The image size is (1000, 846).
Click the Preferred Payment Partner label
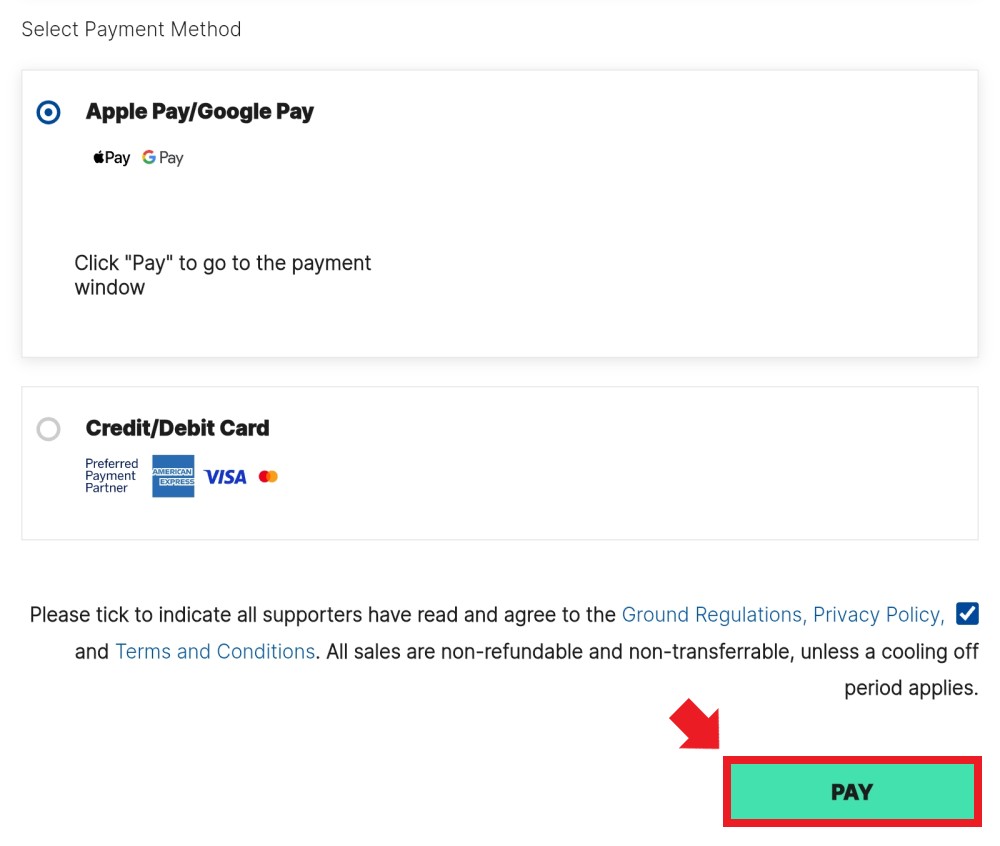click(x=112, y=476)
